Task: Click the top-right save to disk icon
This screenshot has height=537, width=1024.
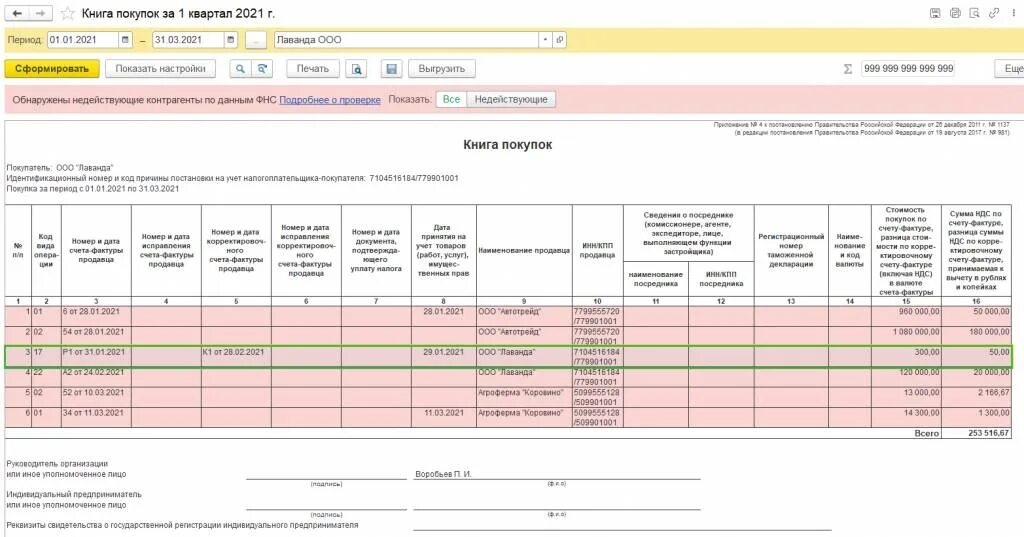Action: pos(935,13)
